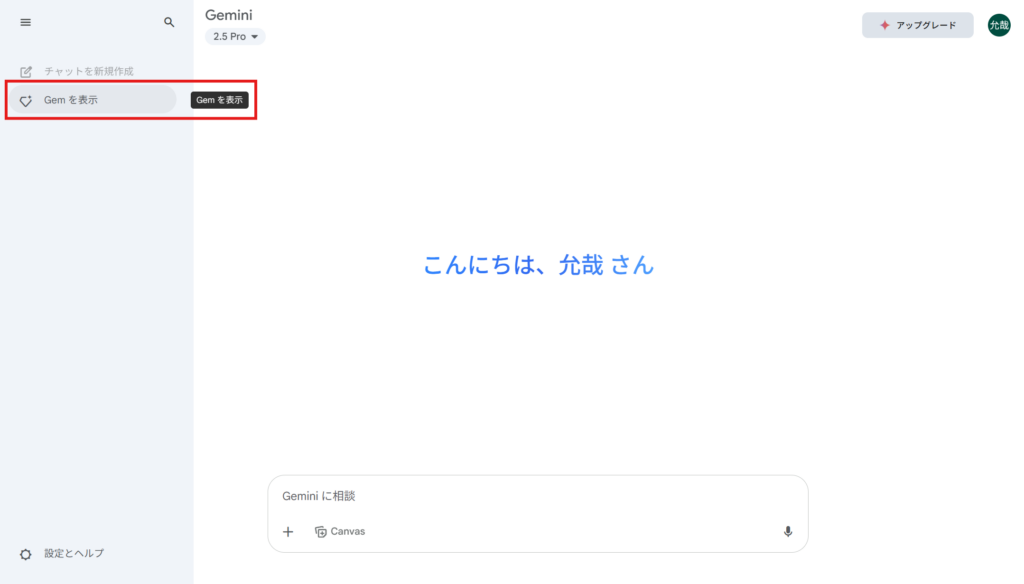Click the search magnifier icon

[x=169, y=22]
